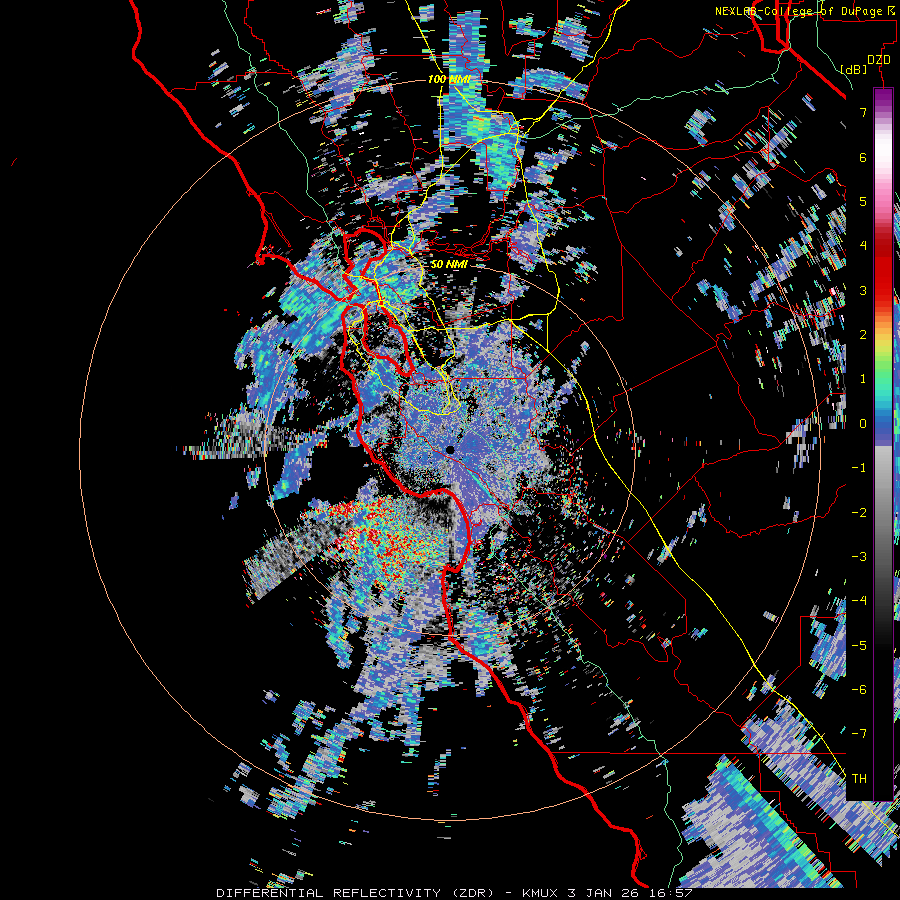Click the -5 dB value on color scale
The height and width of the screenshot is (900, 900).
(x=859, y=646)
